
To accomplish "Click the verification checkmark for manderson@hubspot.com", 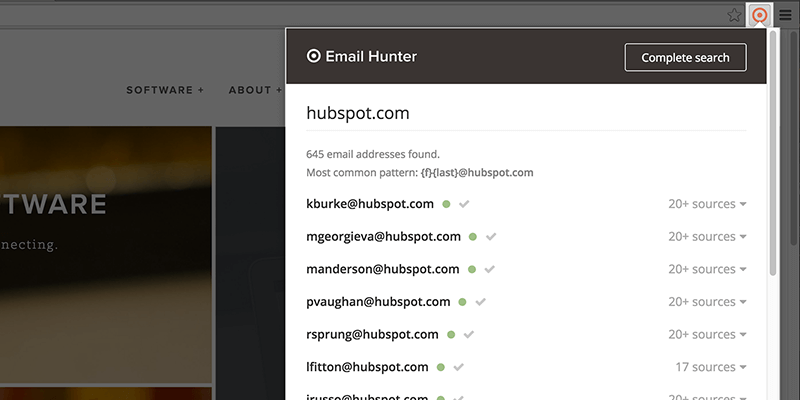I will coord(490,269).
